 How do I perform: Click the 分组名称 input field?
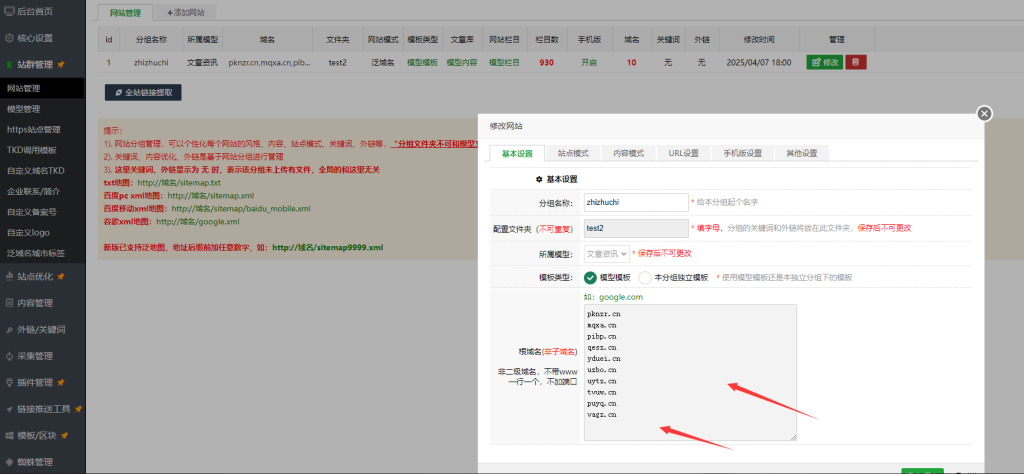(633, 202)
